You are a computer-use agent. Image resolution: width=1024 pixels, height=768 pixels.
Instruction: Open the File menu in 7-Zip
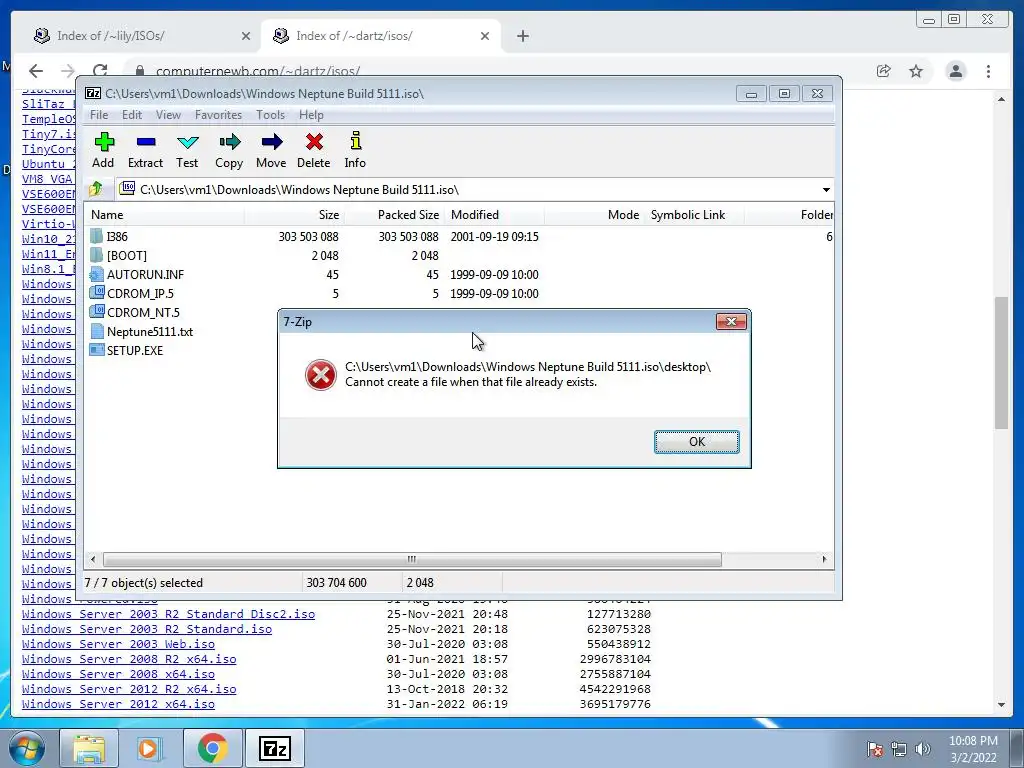(x=99, y=115)
